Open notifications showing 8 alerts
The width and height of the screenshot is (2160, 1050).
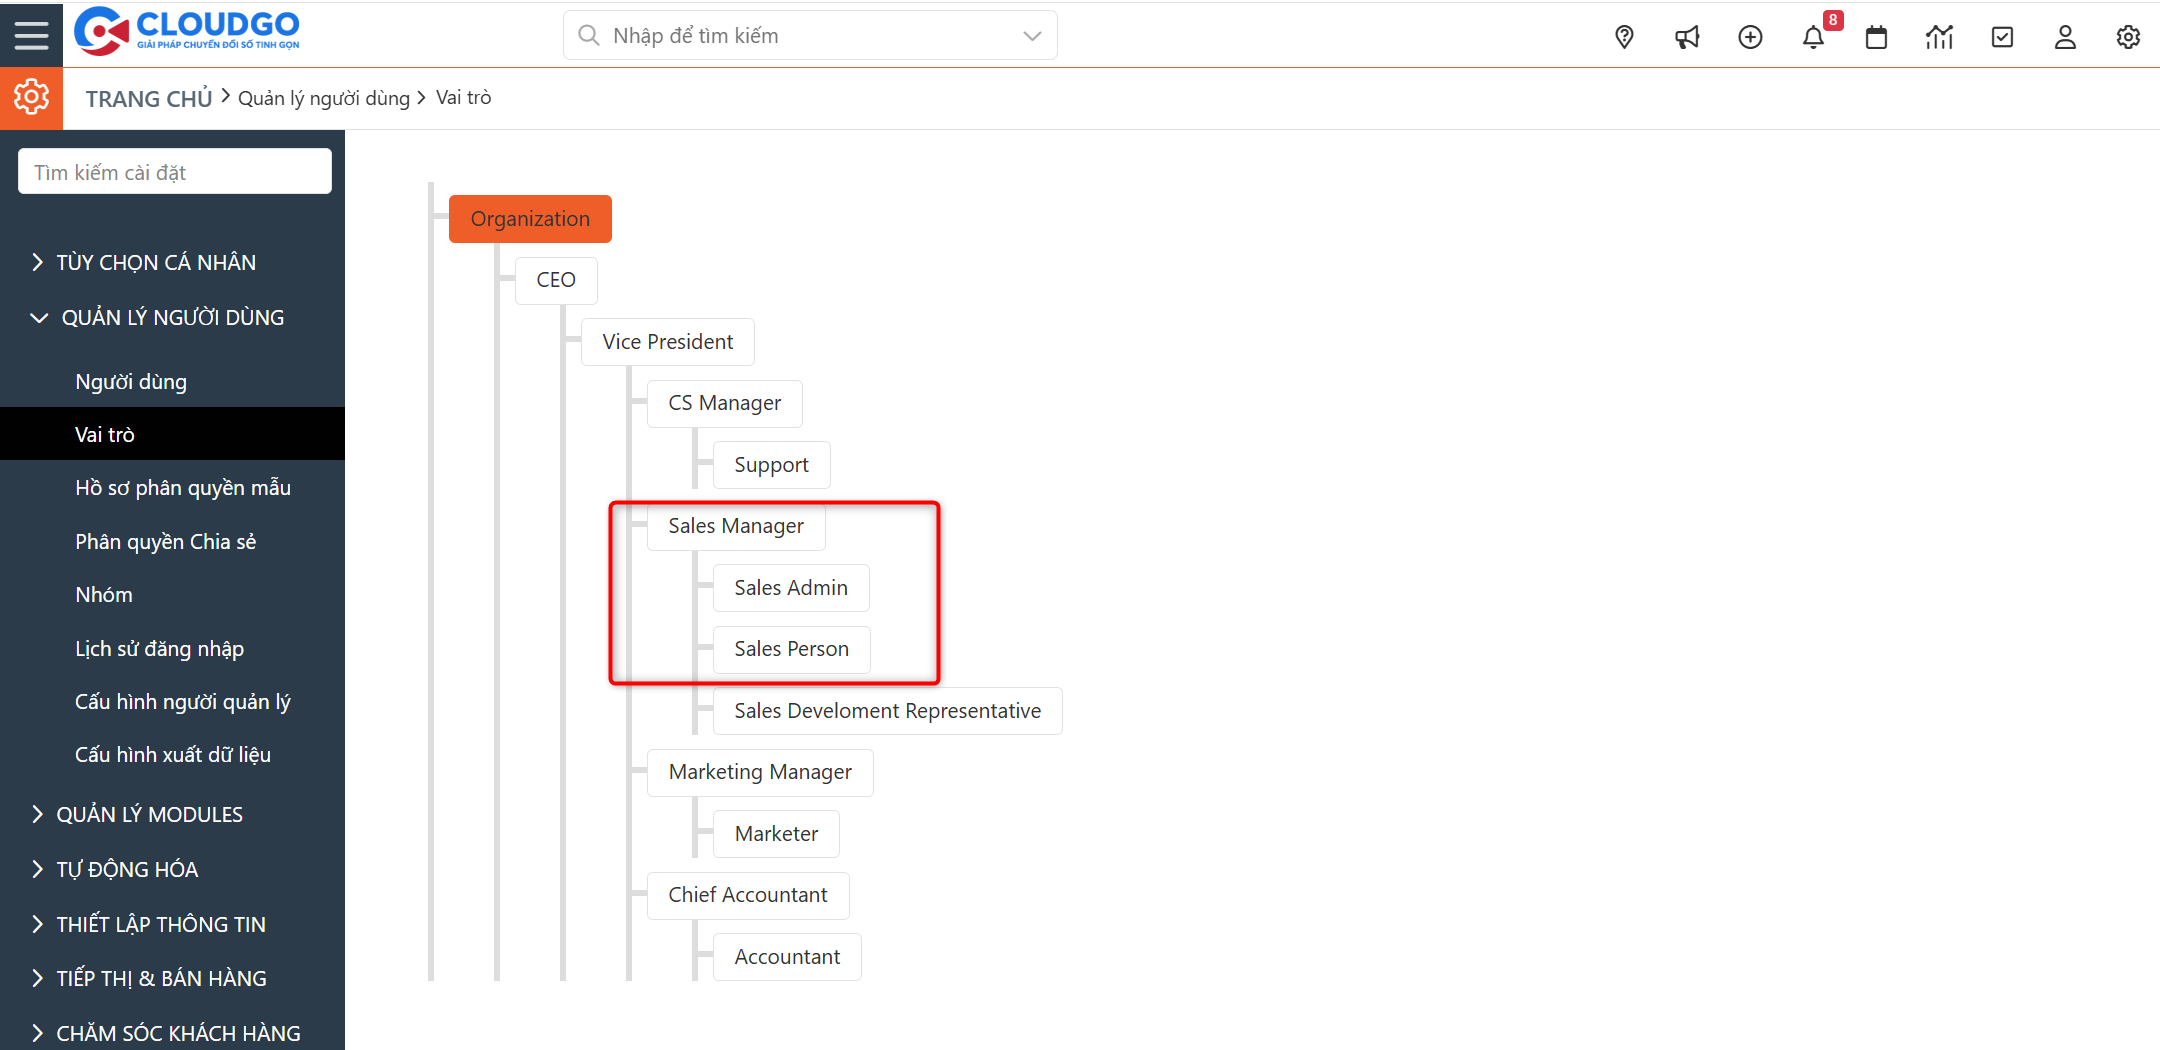[x=1813, y=35]
